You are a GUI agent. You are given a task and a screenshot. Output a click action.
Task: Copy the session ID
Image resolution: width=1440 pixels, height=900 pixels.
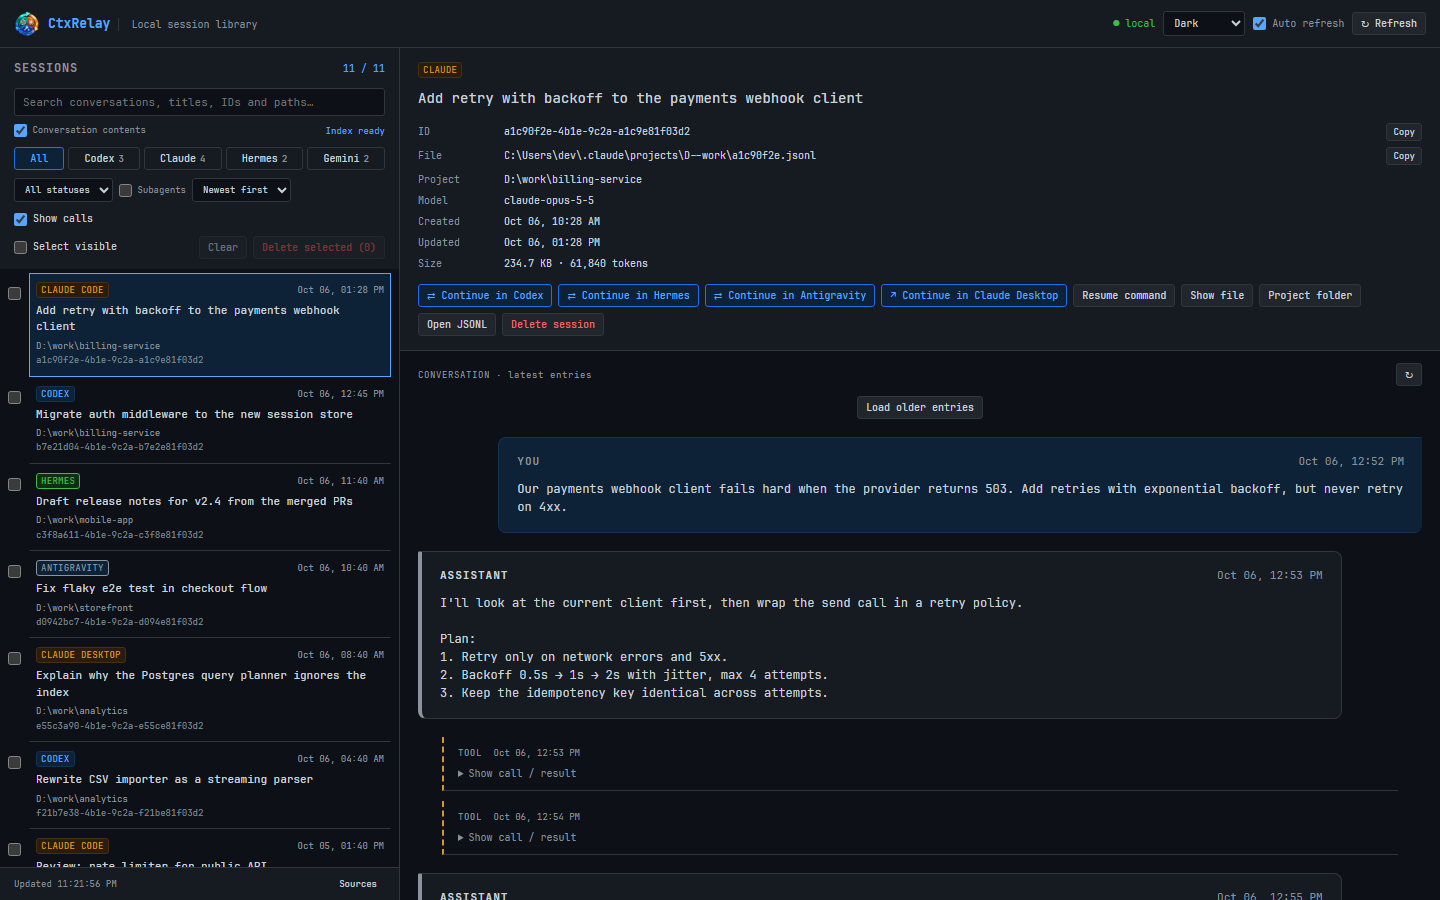pyautogui.click(x=1404, y=132)
